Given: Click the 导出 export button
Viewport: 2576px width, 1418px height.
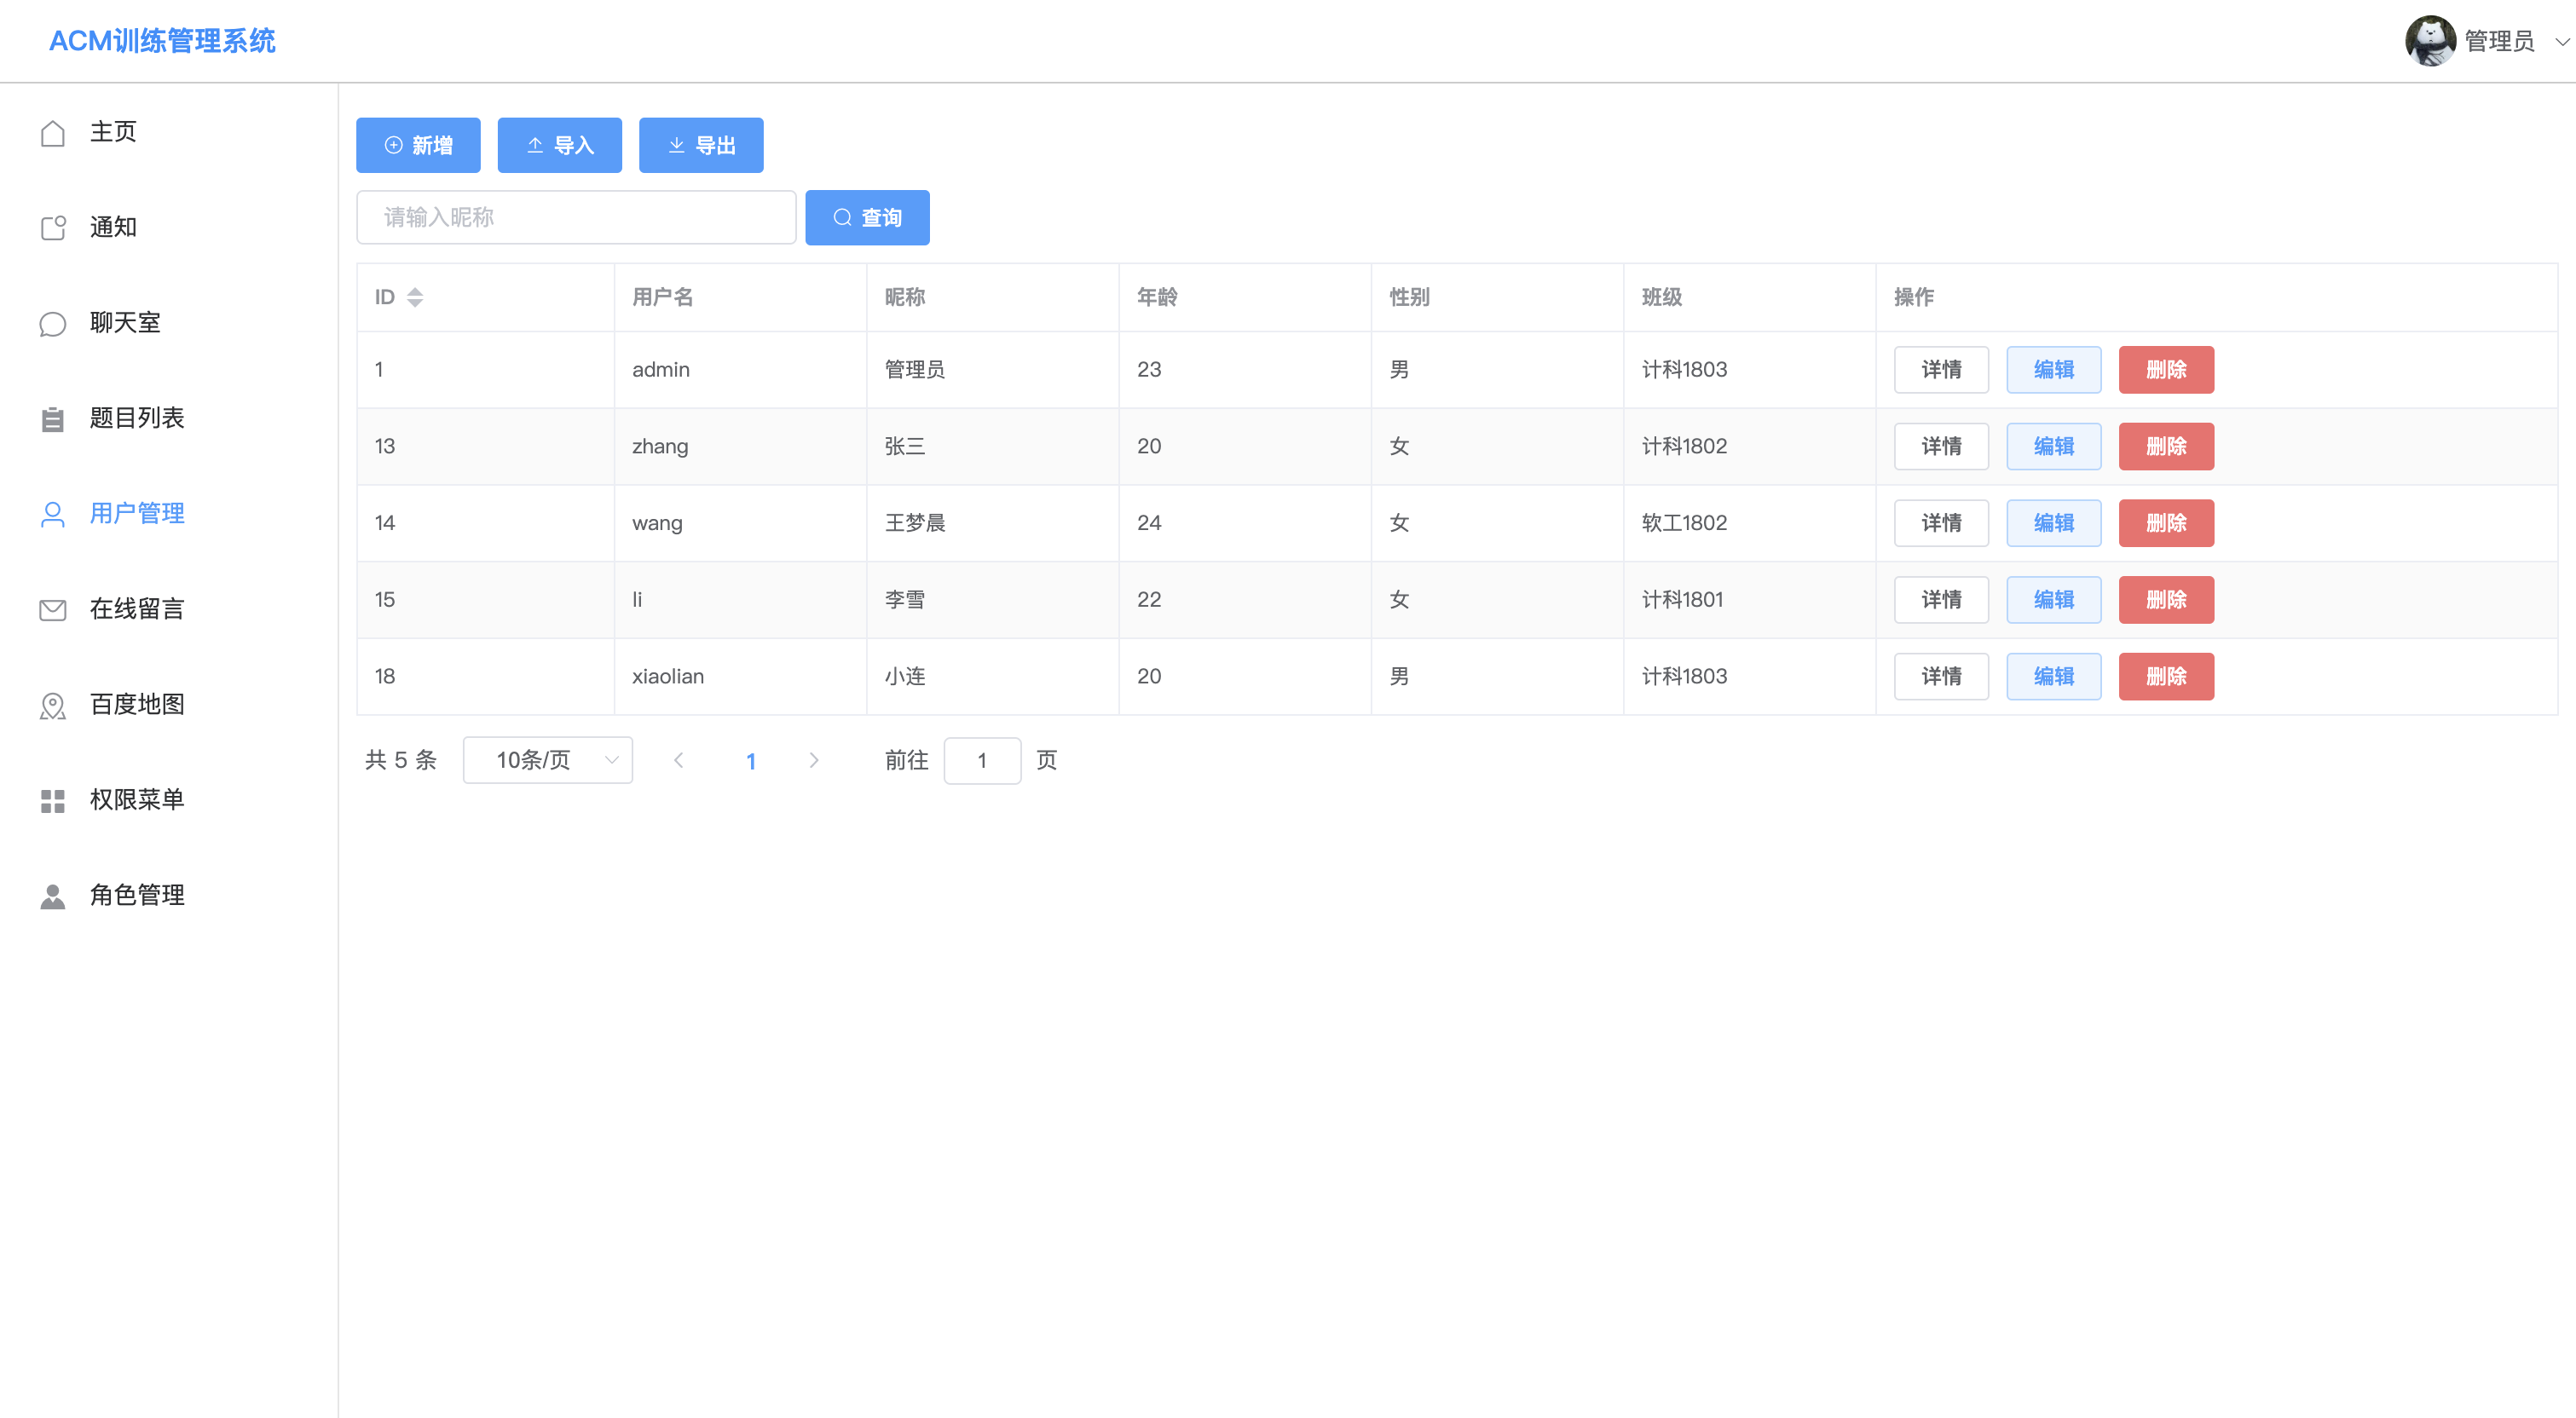Looking at the screenshot, I should tap(701, 144).
